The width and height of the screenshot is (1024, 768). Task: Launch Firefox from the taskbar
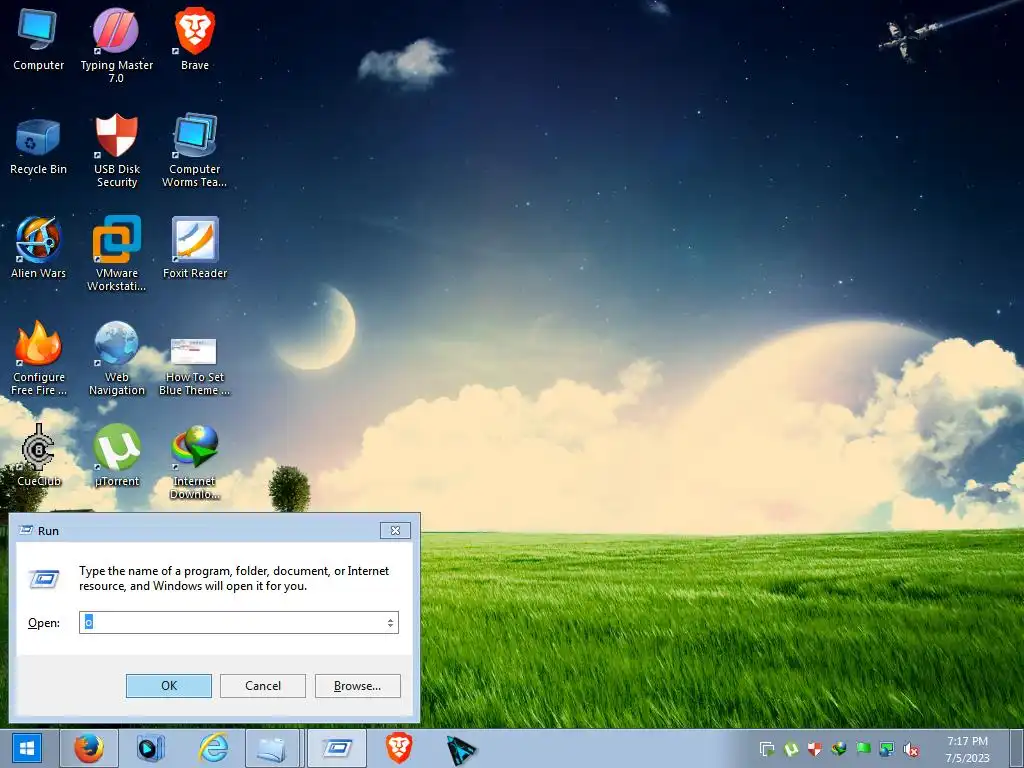click(89, 748)
